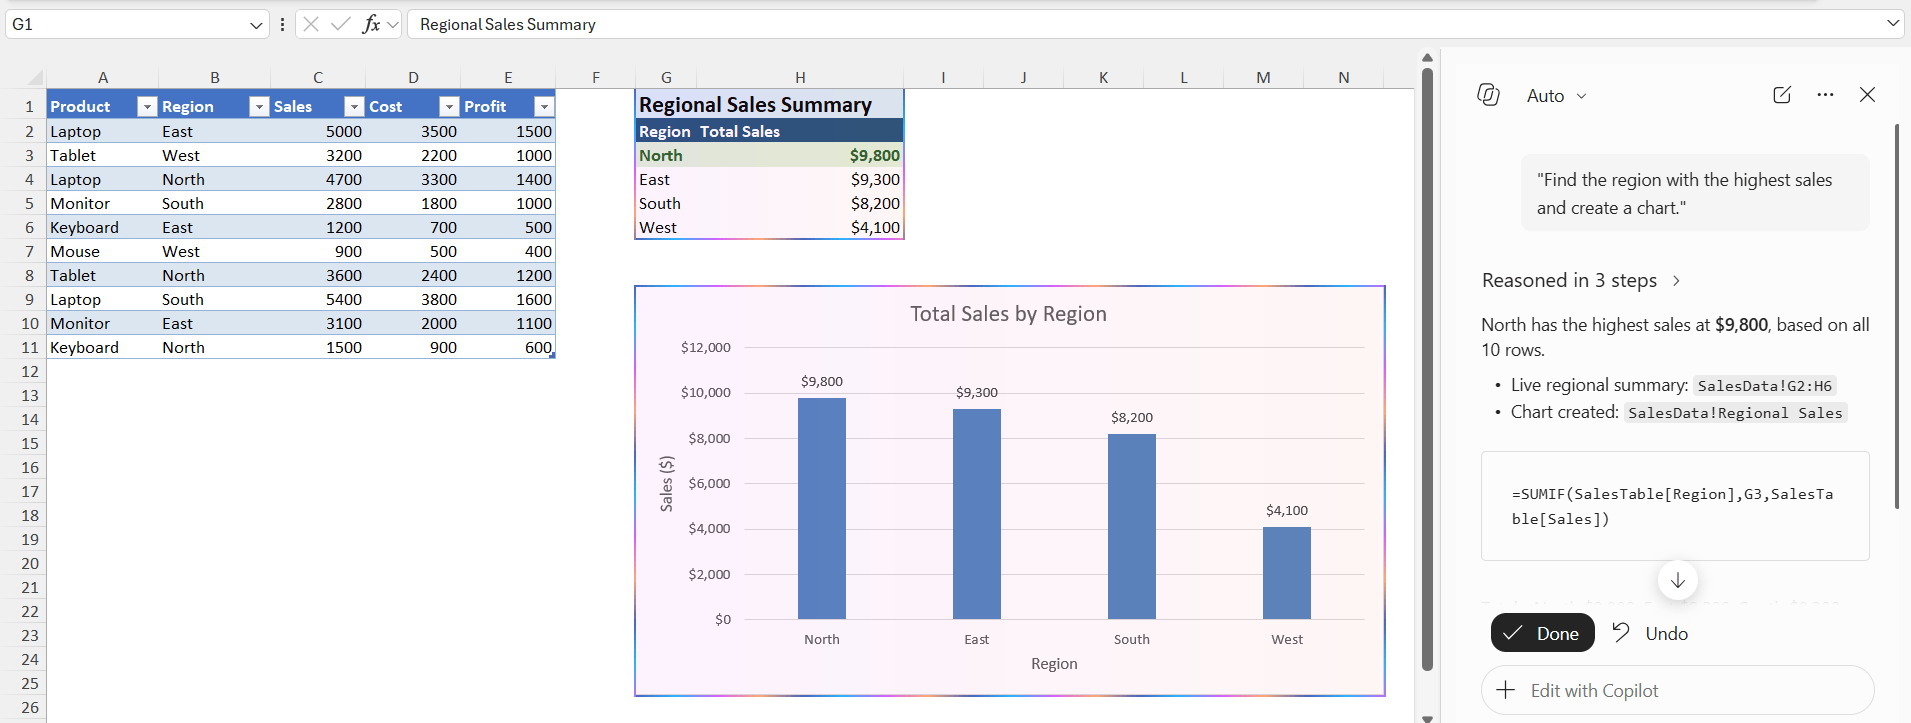Click the Done button
Viewport: 1911px width, 723px height.
point(1543,633)
